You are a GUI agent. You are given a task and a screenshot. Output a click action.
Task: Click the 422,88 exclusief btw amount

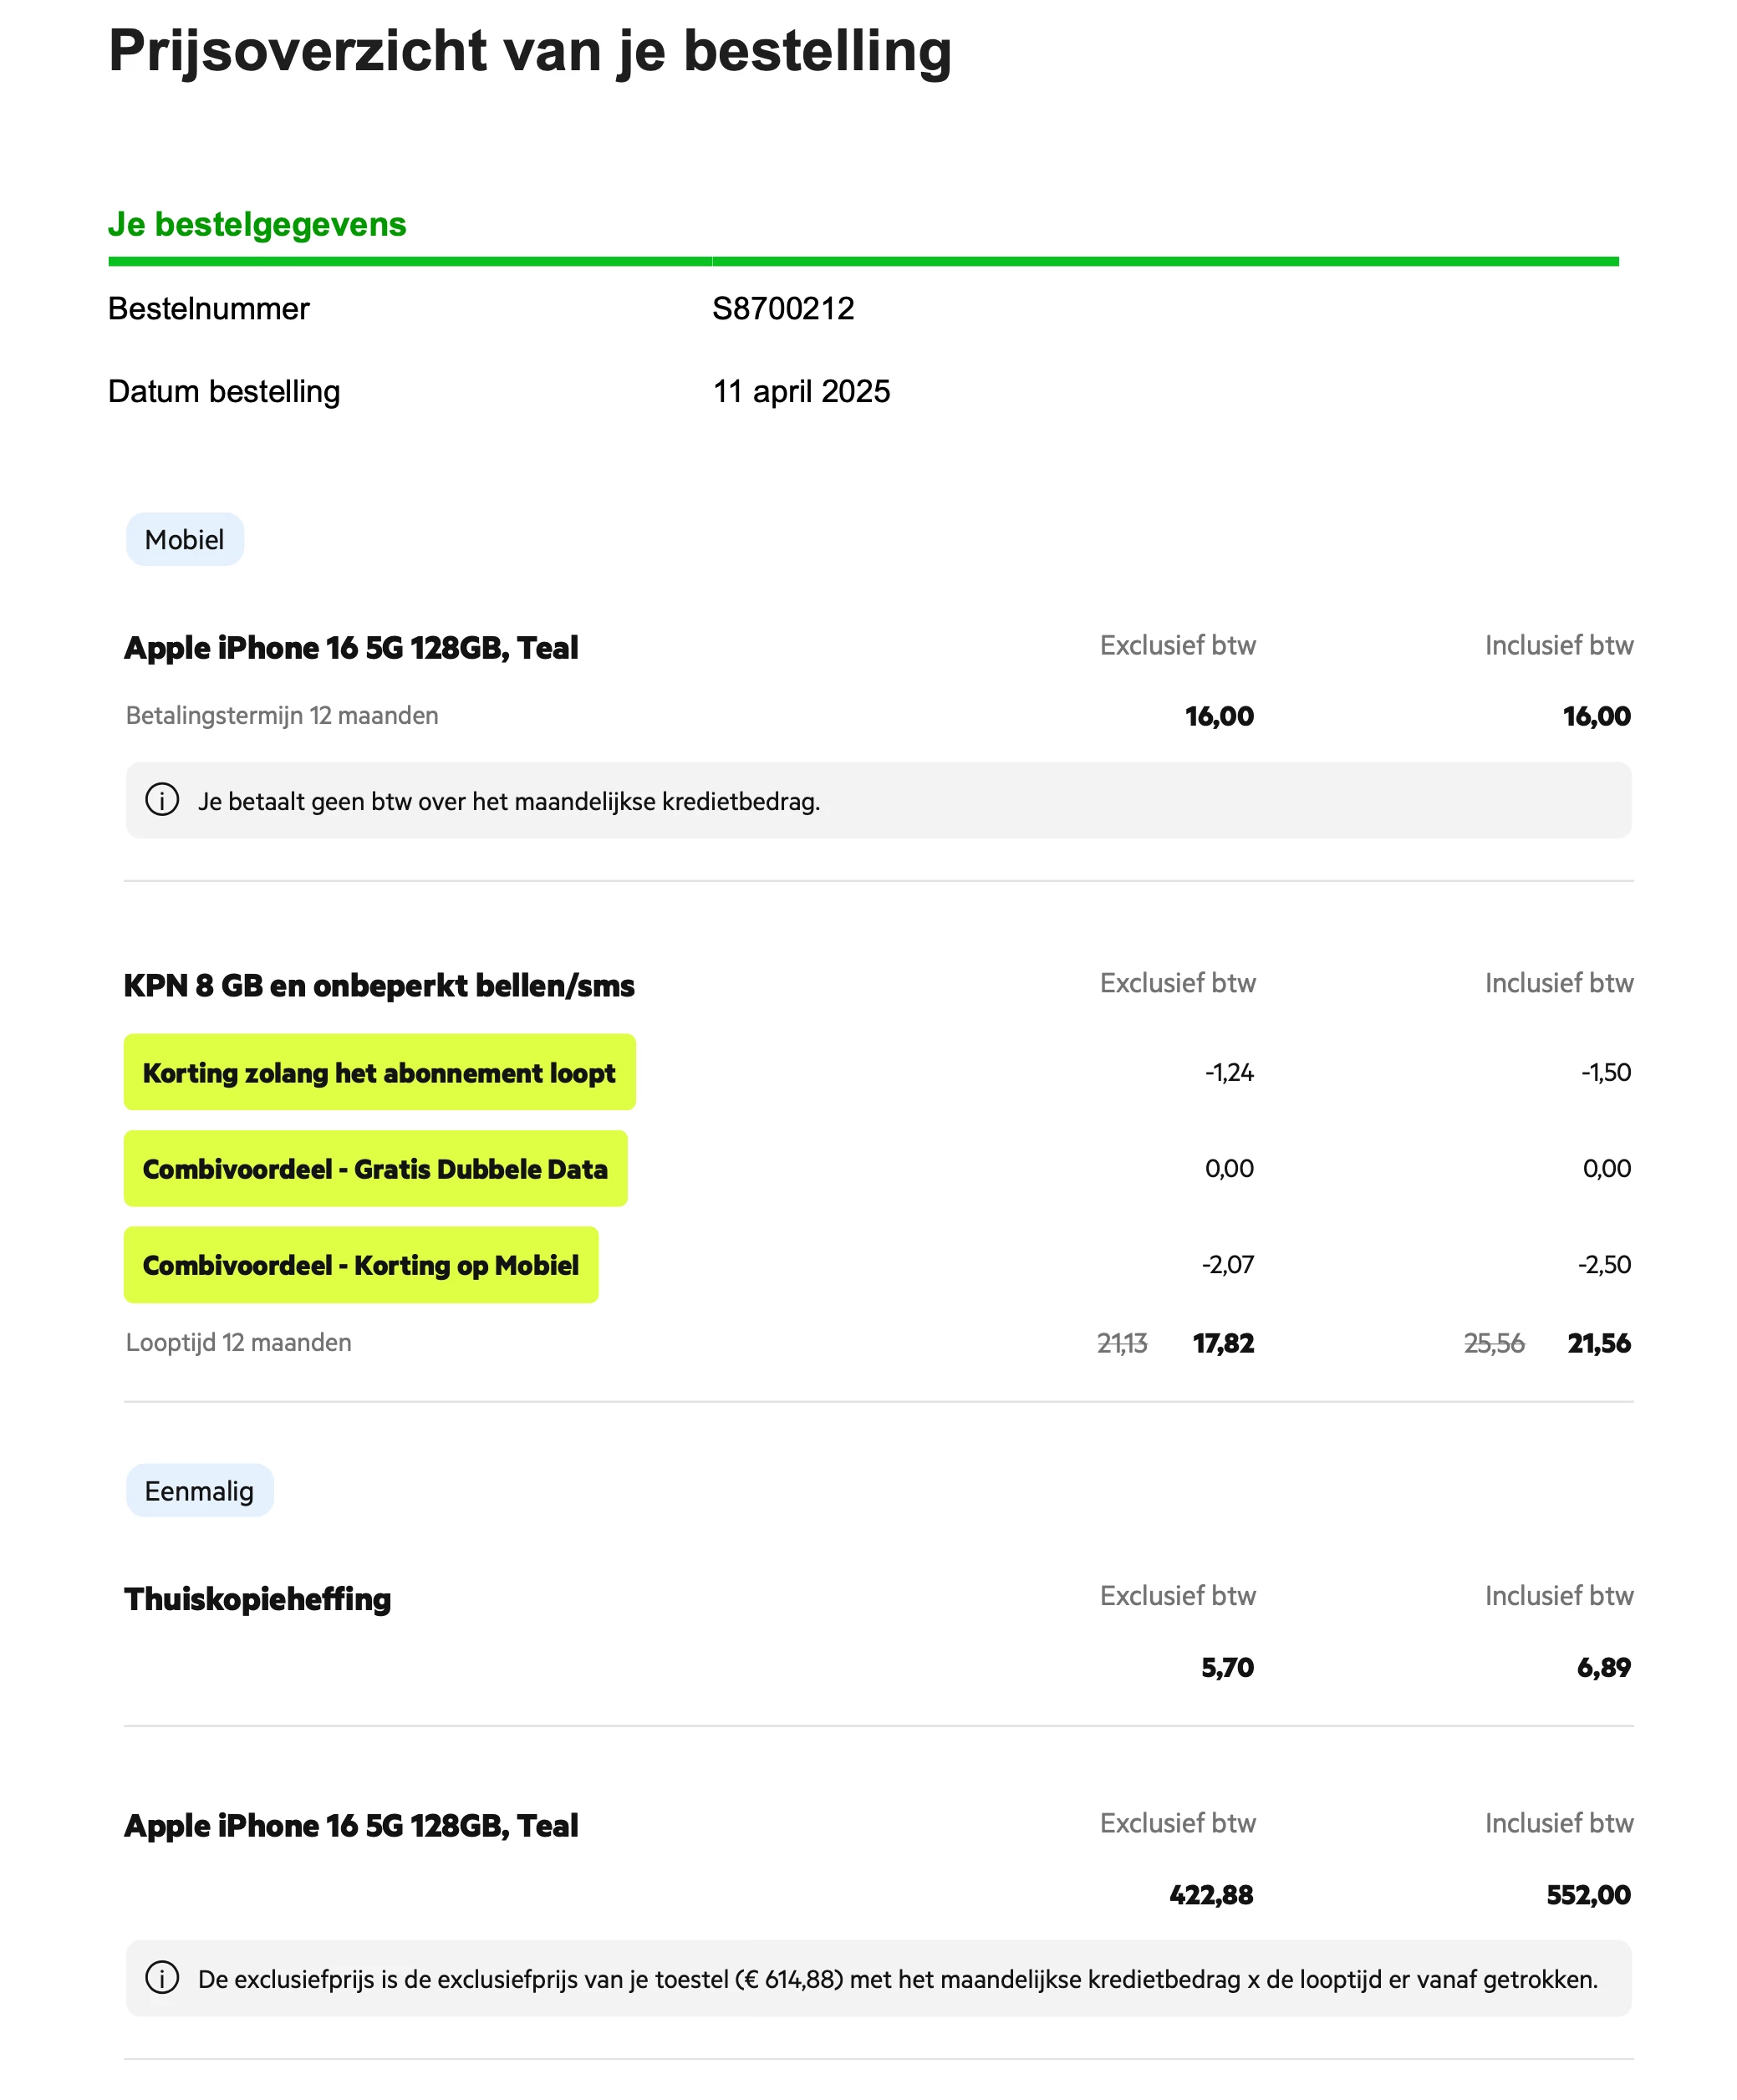[1210, 1895]
